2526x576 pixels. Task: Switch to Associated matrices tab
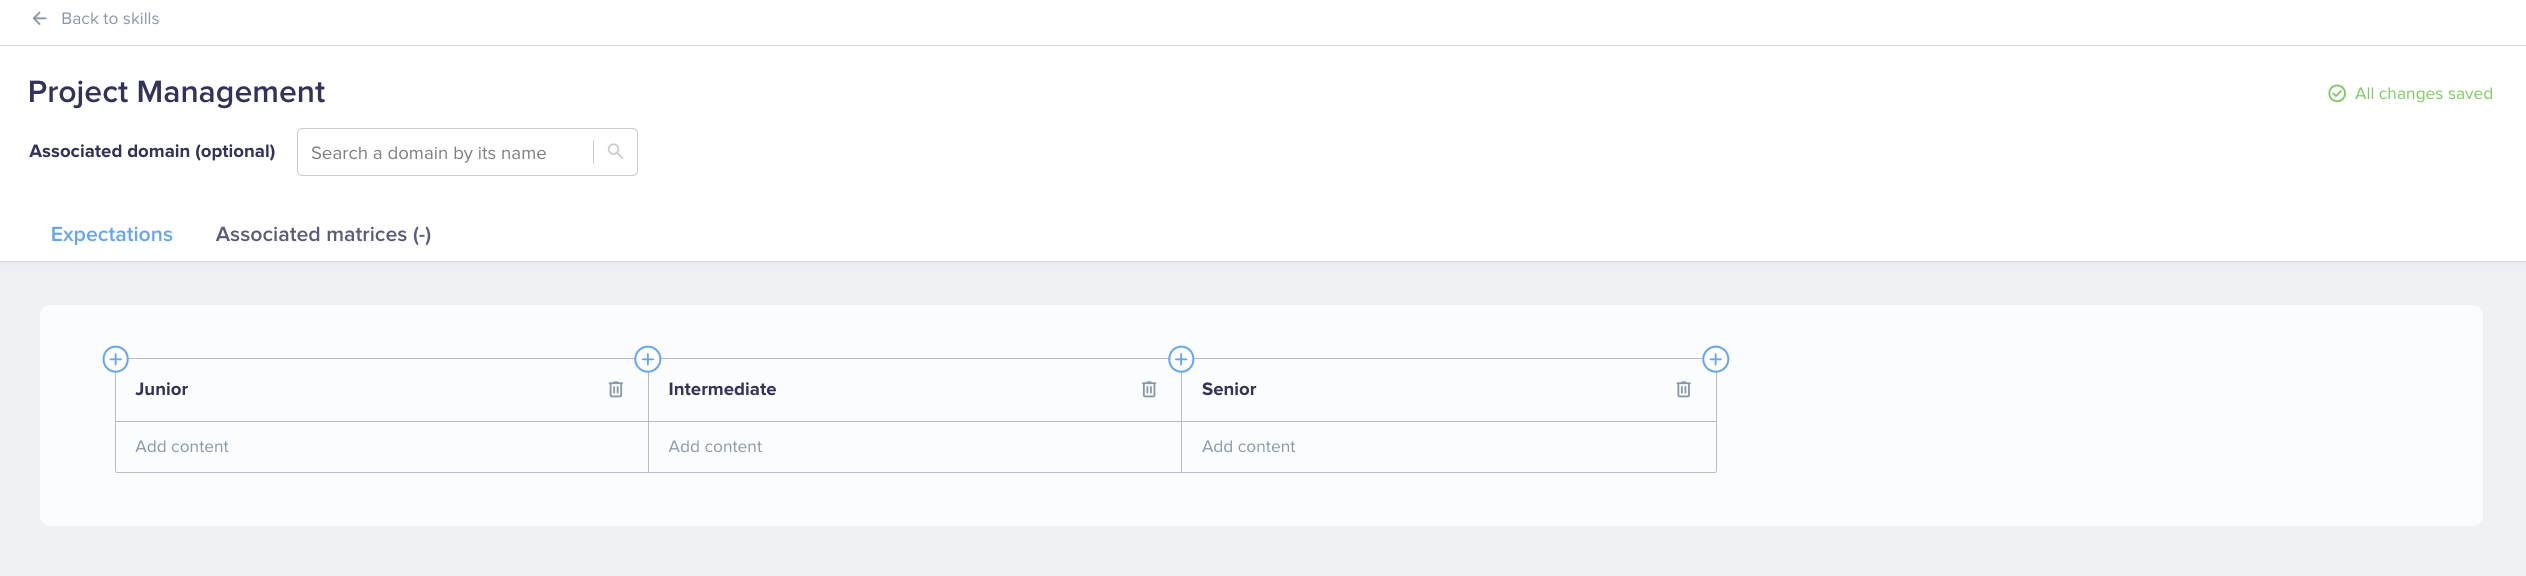click(x=323, y=234)
